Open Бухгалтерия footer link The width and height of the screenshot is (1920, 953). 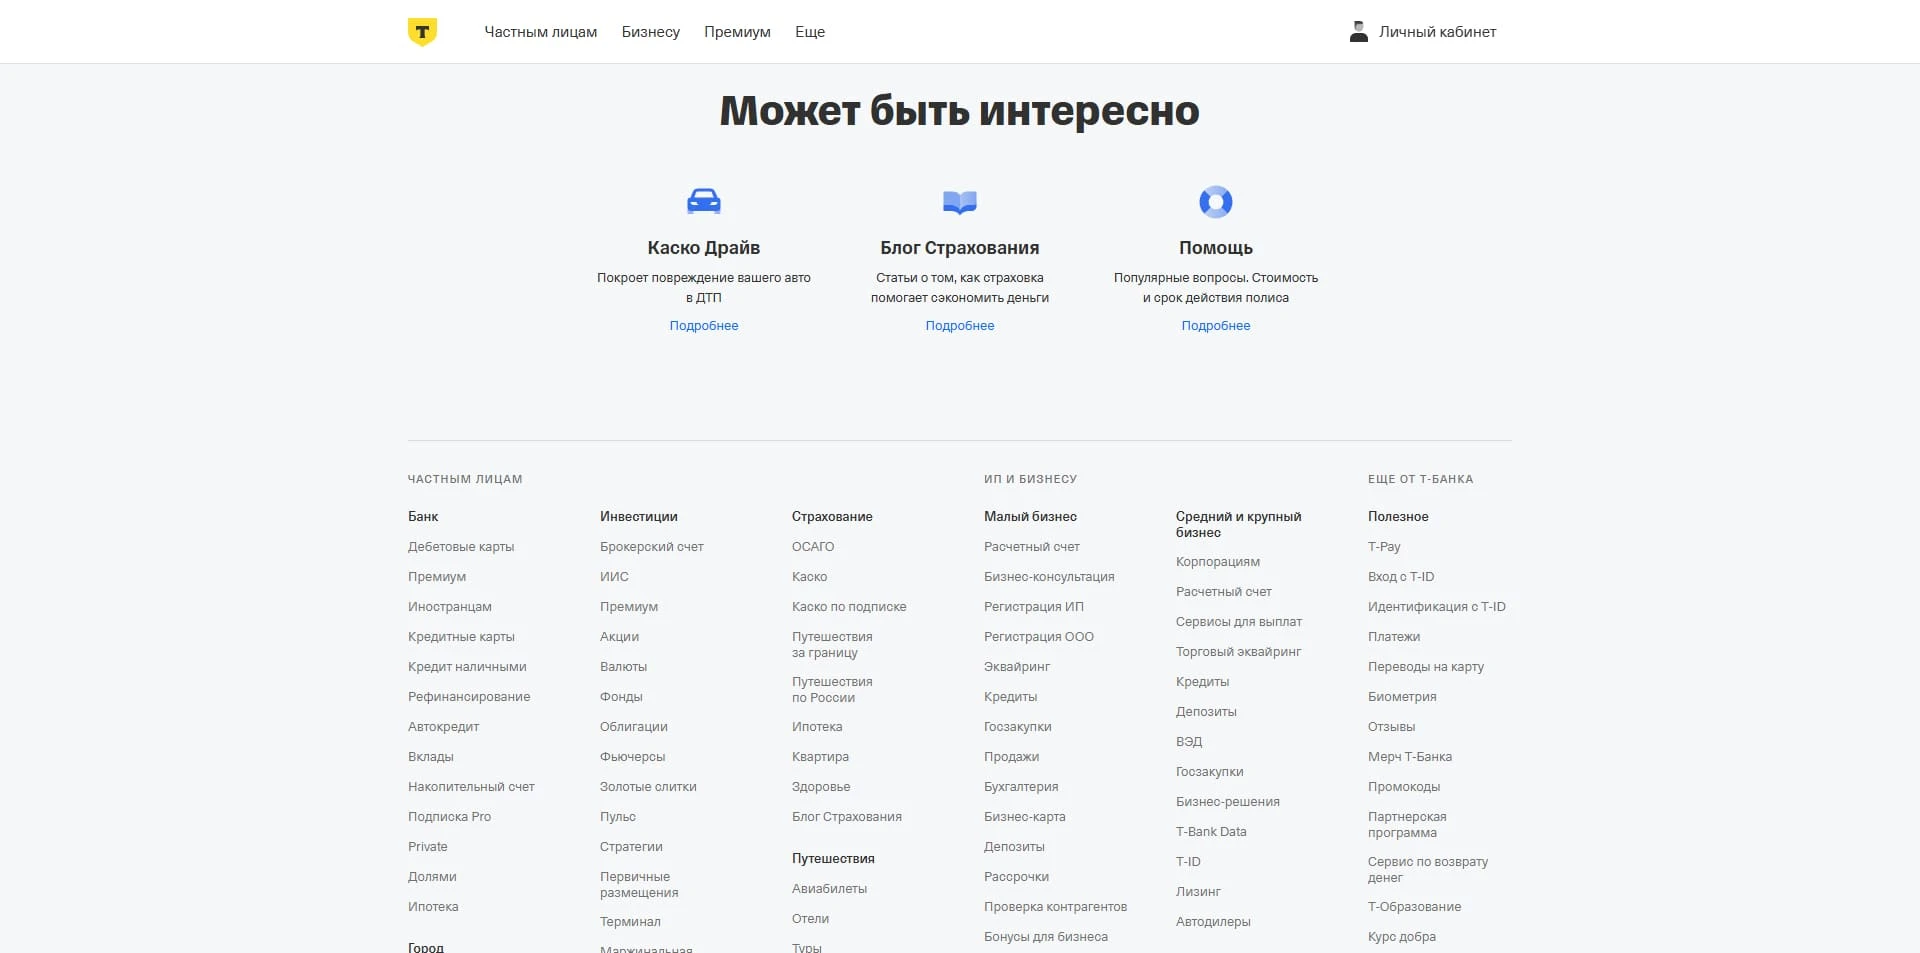pyautogui.click(x=1021, y=787)
